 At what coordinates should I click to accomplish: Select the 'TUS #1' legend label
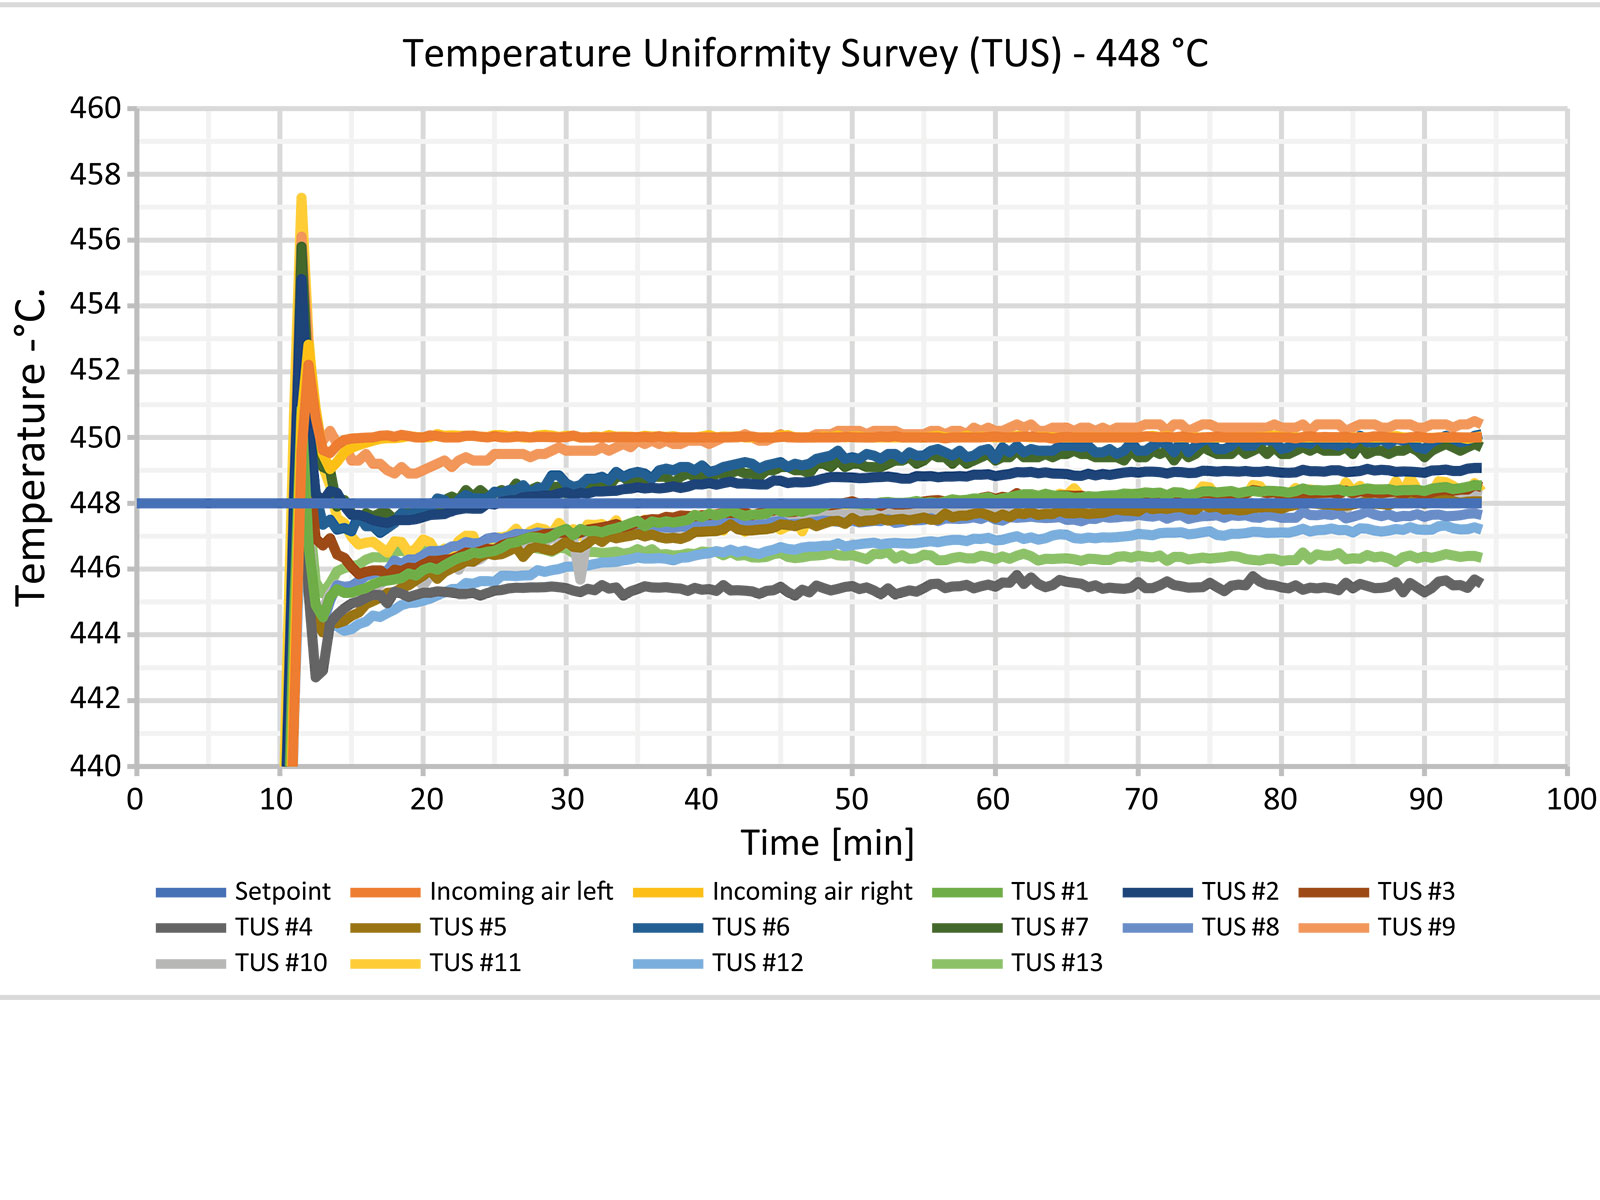coord(1049,891)
